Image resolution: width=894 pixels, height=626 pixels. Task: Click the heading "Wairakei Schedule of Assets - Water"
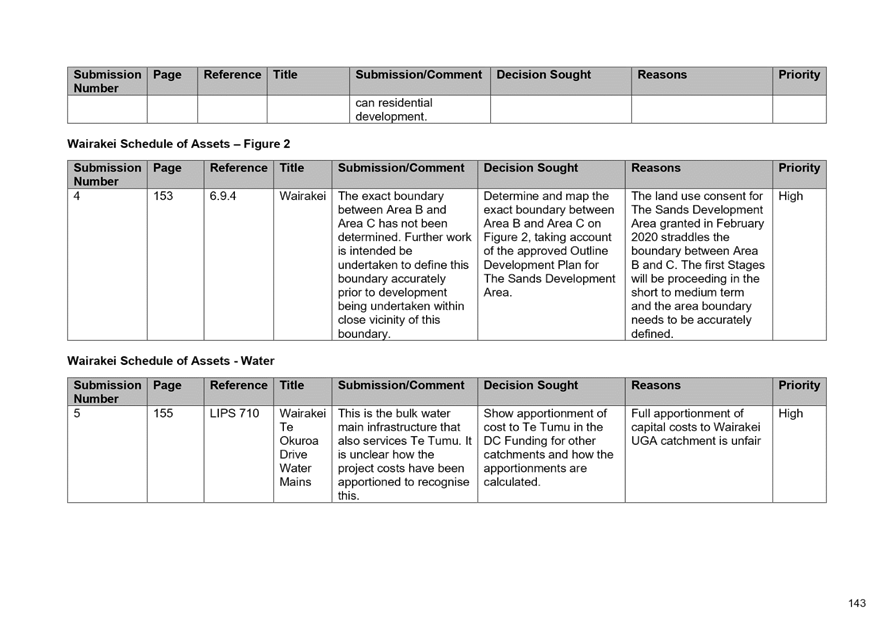170,361
